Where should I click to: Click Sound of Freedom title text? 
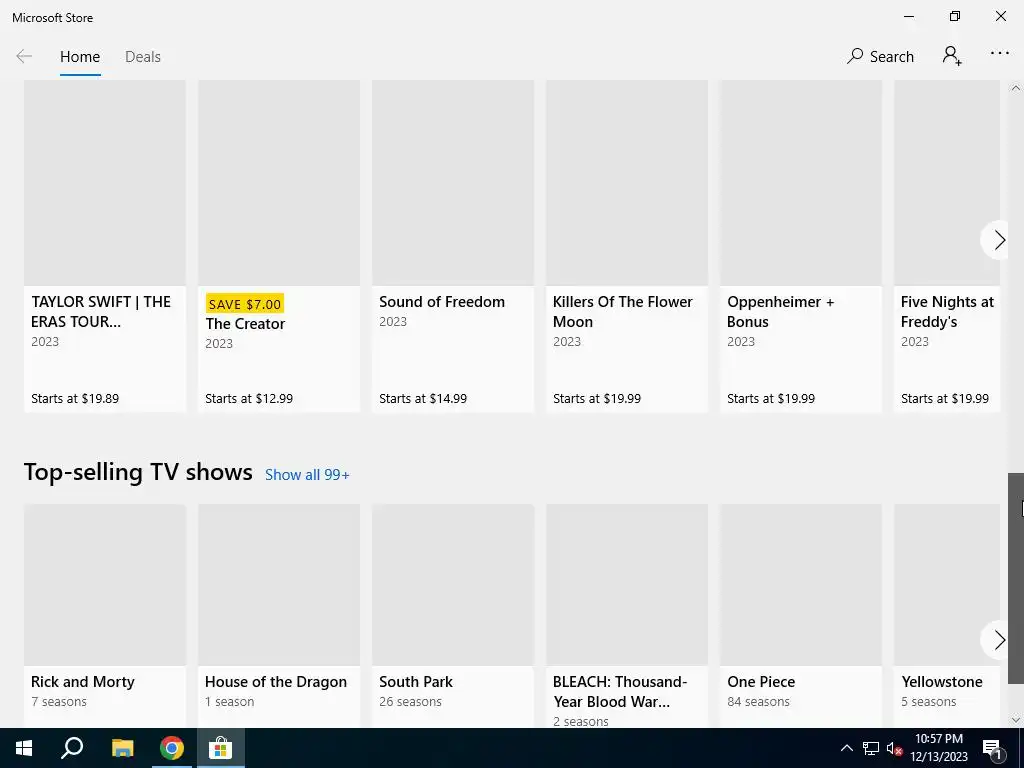441,302
